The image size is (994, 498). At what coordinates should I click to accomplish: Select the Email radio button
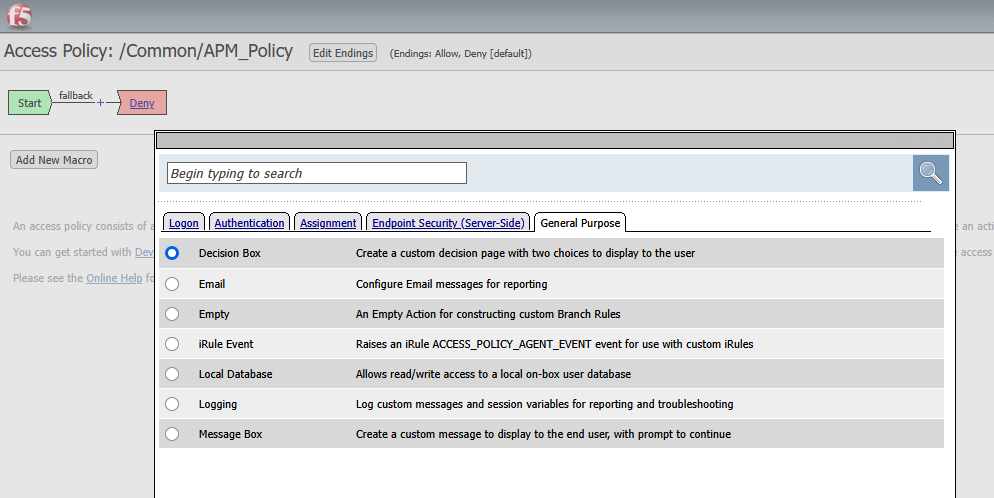tap(172, 284)
